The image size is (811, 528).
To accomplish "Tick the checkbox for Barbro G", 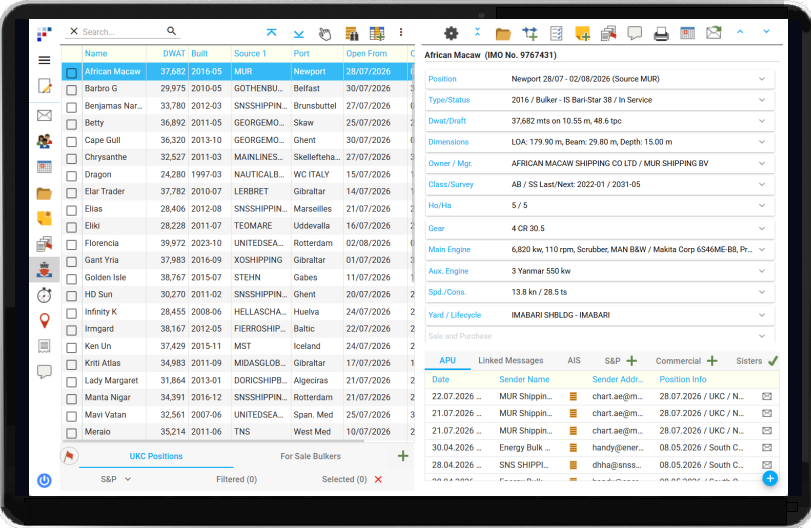I will click(72, 90).
